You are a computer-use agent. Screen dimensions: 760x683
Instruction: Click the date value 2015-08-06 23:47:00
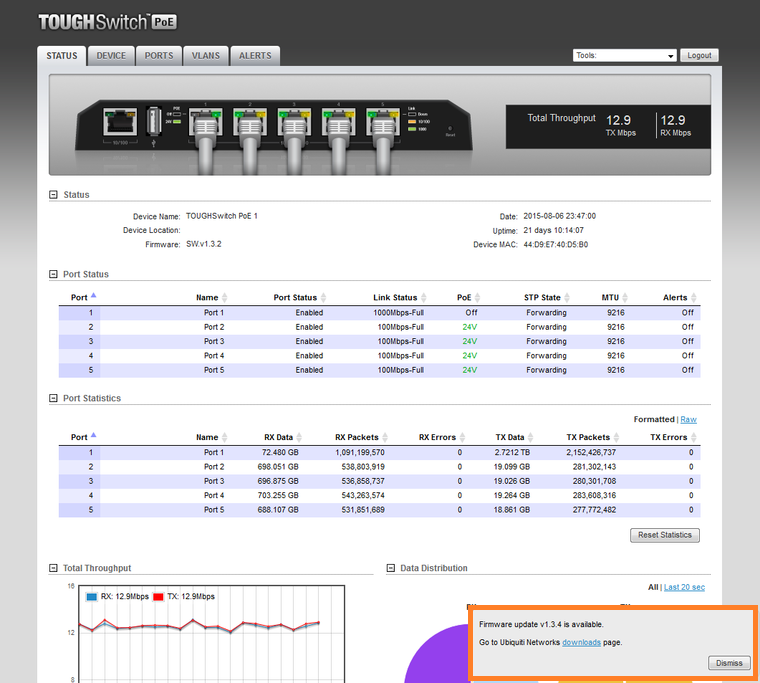coord(559,216)
